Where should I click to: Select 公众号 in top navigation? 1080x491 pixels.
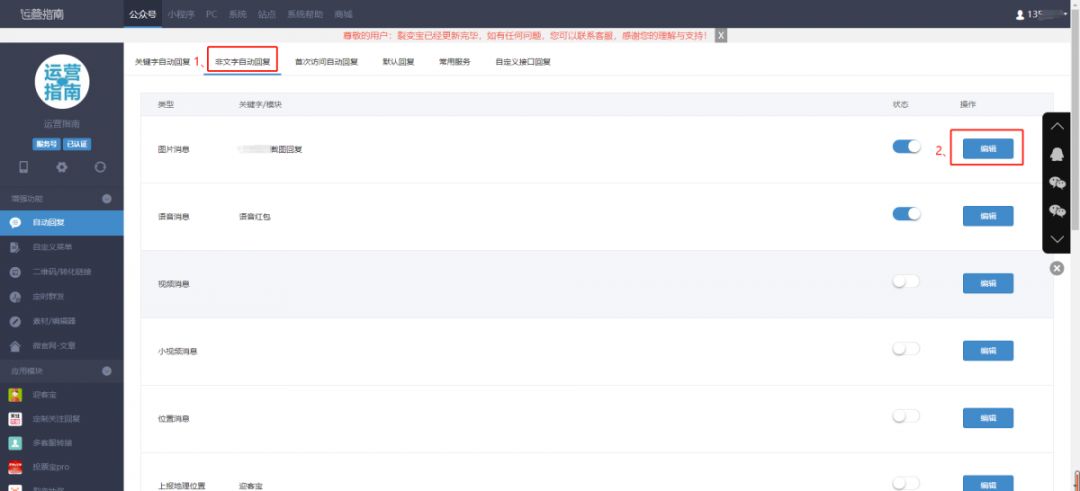pyautogui.click(x=143, y=14)
